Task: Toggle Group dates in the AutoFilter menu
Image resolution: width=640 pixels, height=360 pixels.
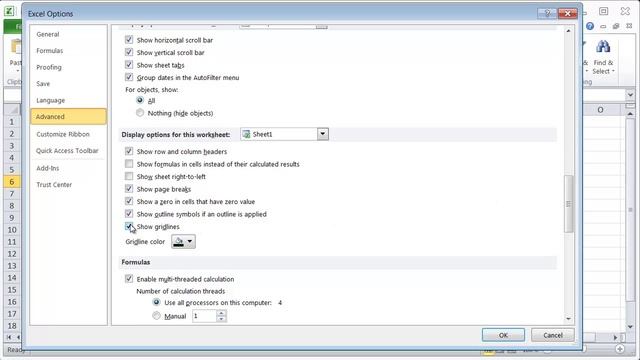Action: (x=129, y=77)
